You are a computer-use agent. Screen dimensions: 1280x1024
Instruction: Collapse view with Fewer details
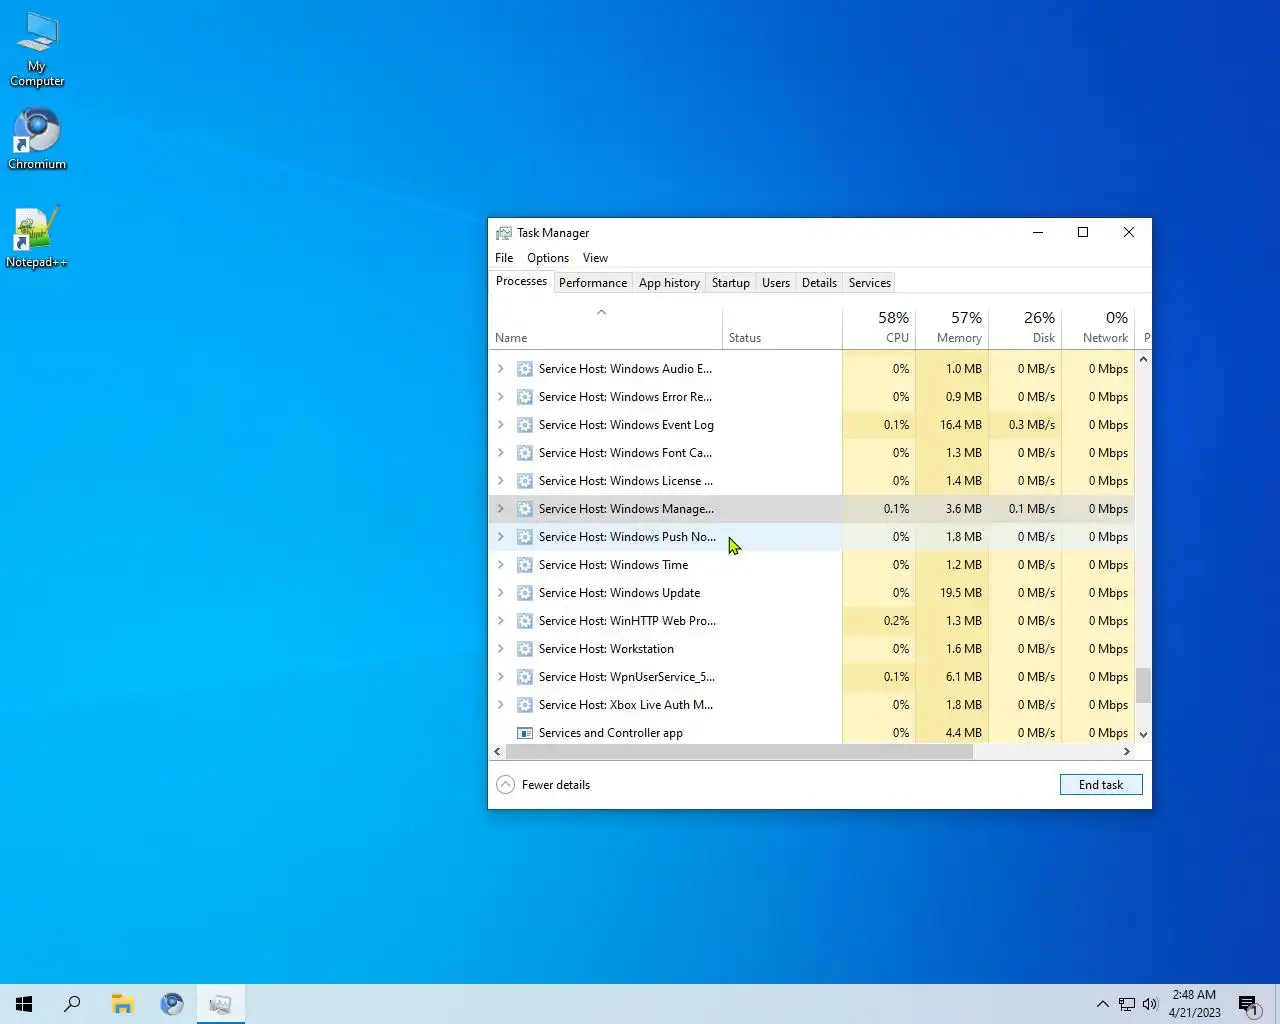click(543, 785)
